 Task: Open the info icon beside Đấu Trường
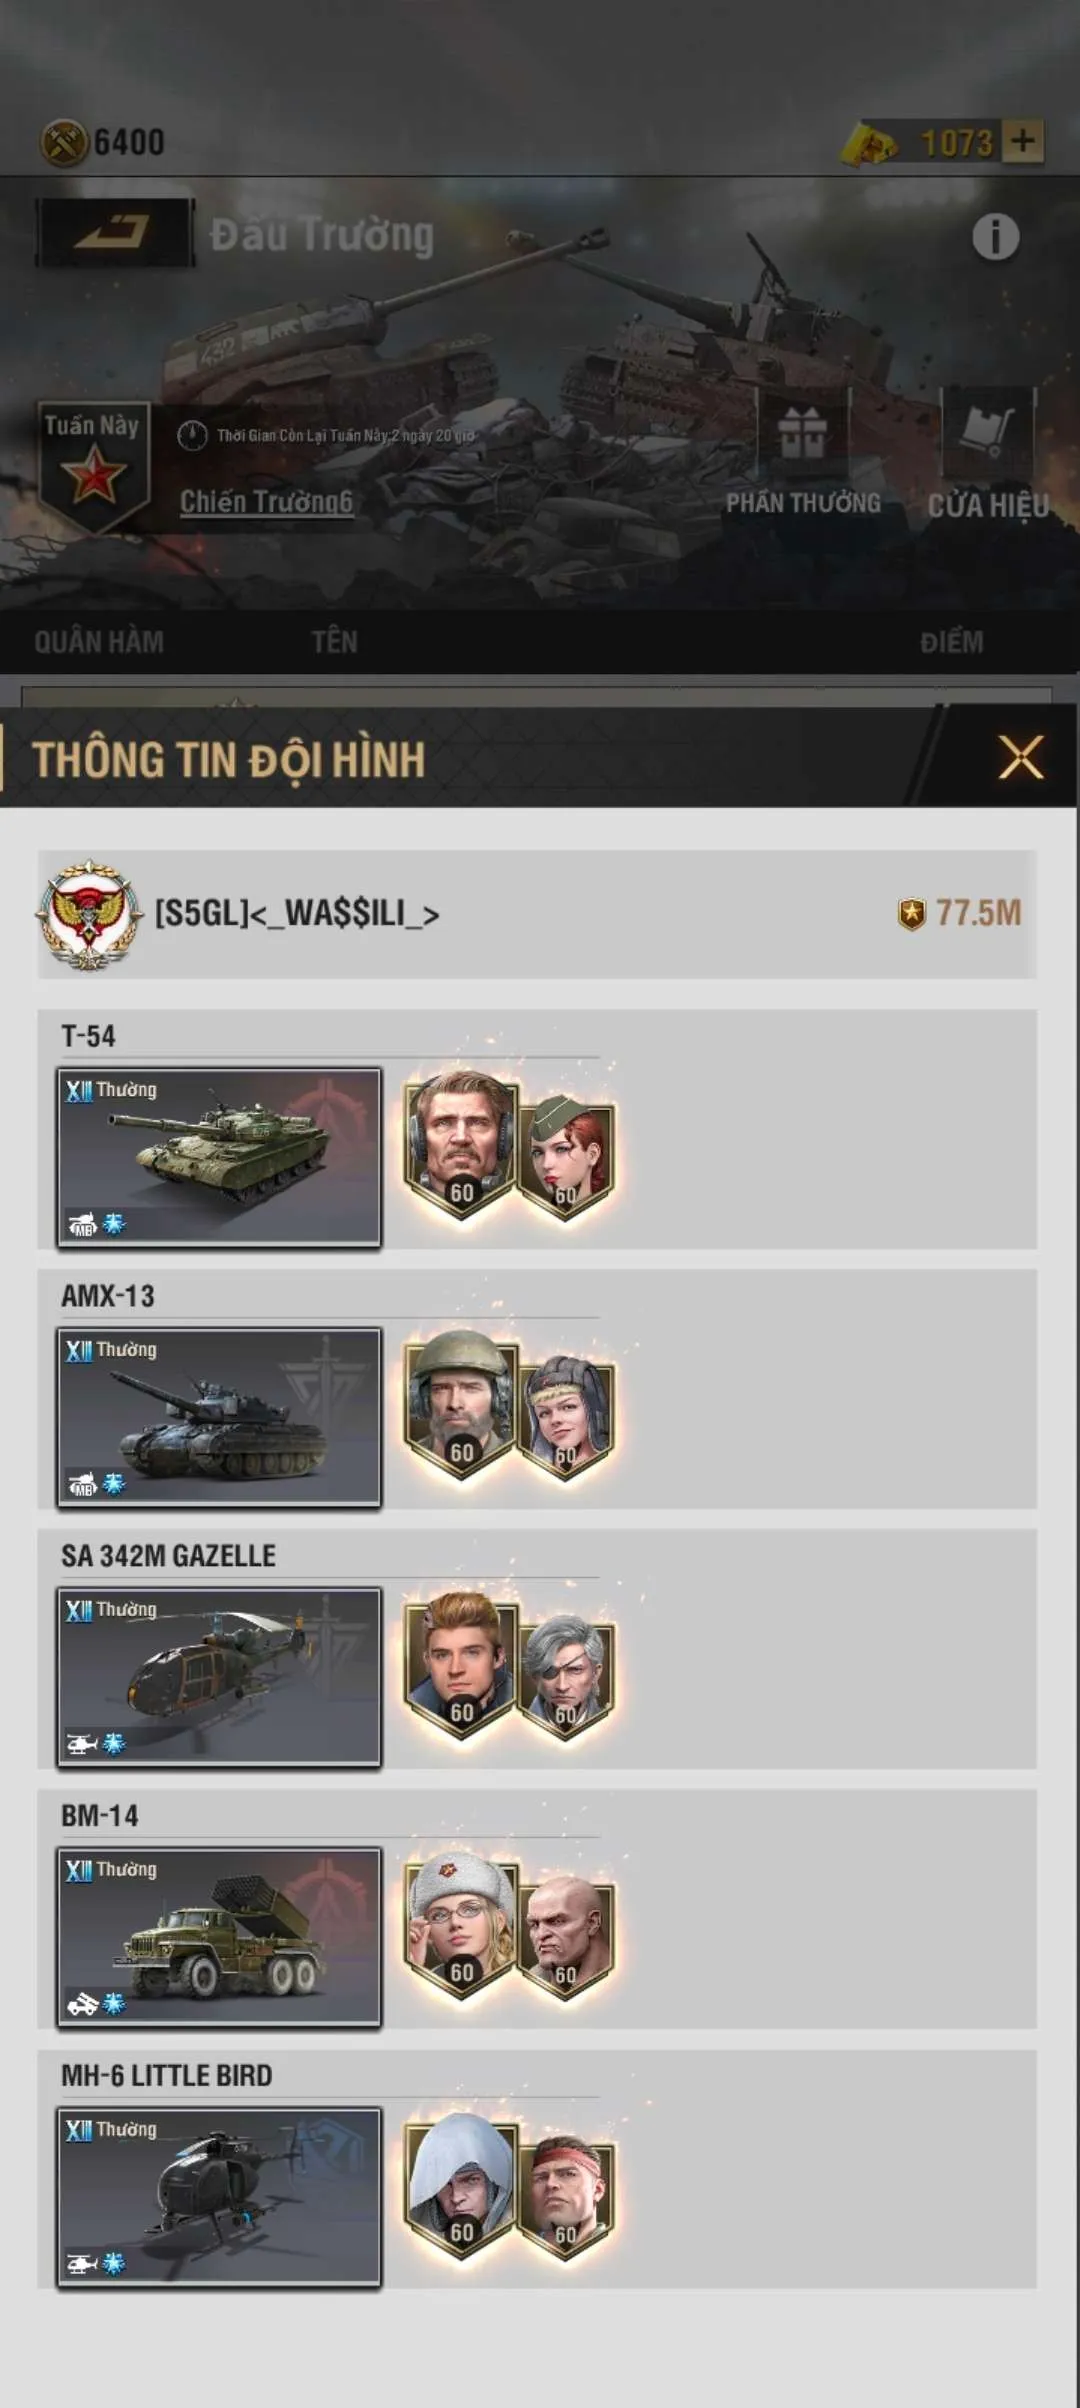pyautogui.click(x=995, y=237)
